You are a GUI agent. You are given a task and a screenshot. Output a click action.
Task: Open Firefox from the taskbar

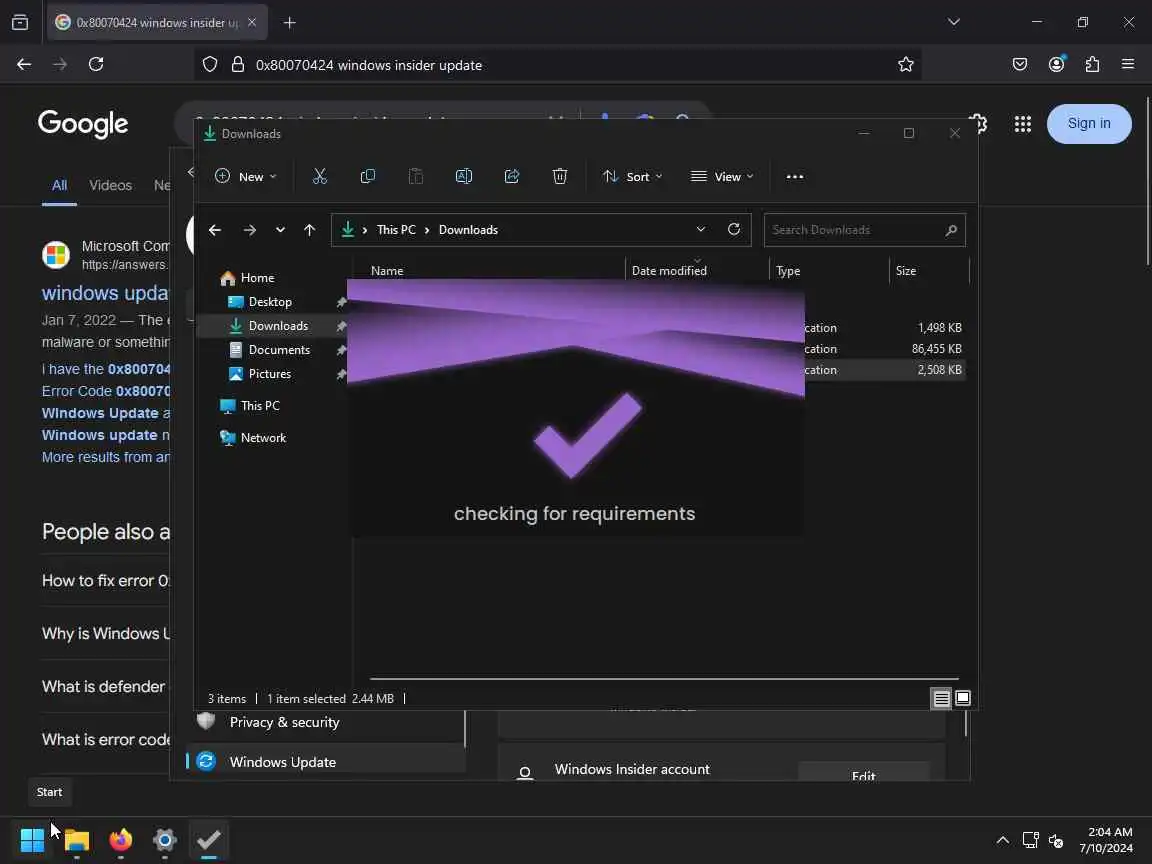120,840
